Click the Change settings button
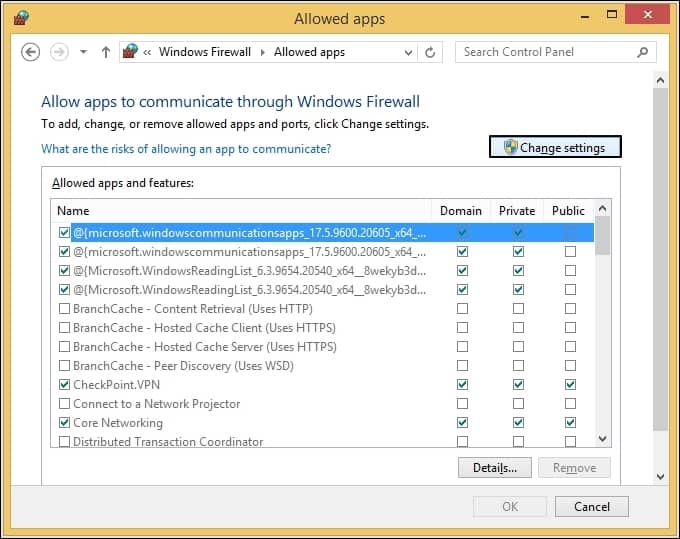Viewport: 680px width, 539px height. coord(555,147)
